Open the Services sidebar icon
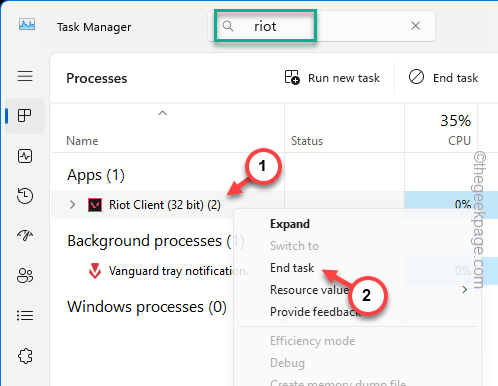The height and width of the screenshot is (386, 498). (25, 356)
